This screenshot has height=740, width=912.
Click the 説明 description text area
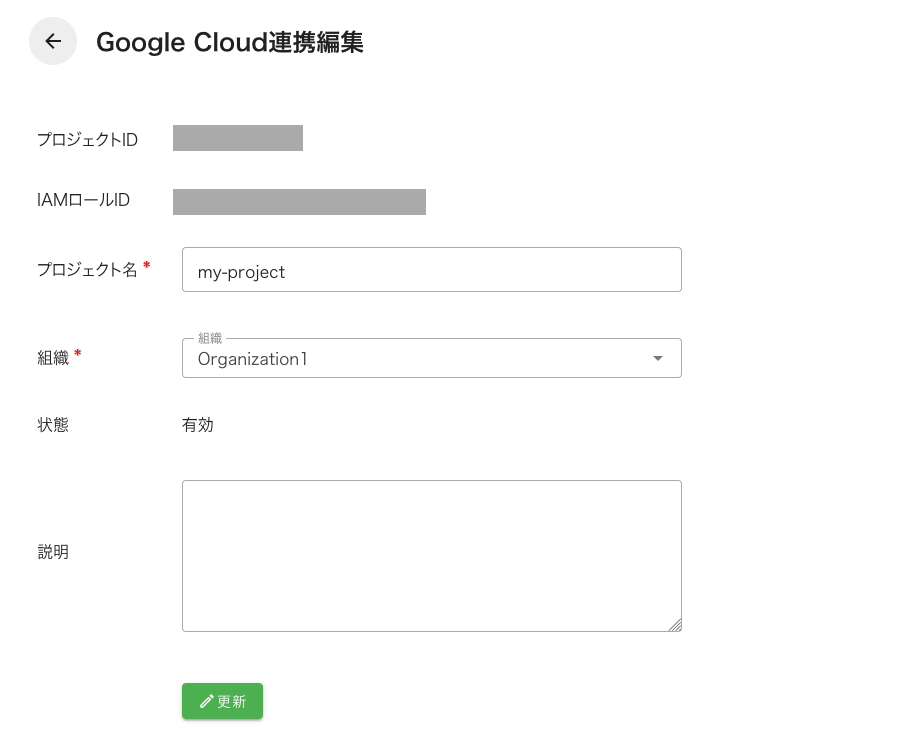tap(431, 555)
